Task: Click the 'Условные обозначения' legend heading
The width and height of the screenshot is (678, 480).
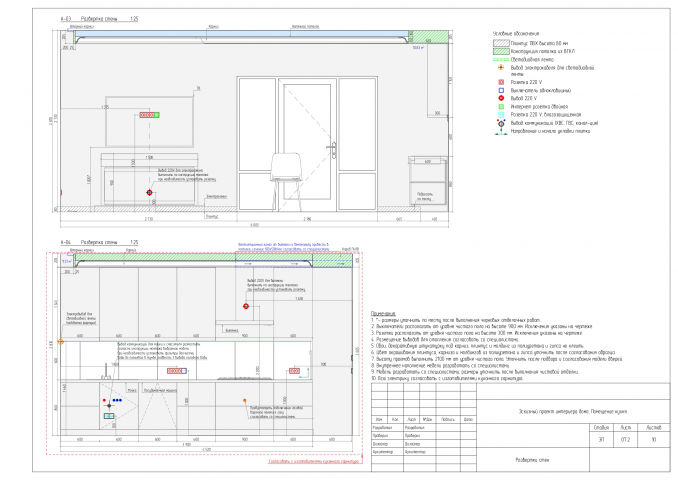Action: point(516,33)
